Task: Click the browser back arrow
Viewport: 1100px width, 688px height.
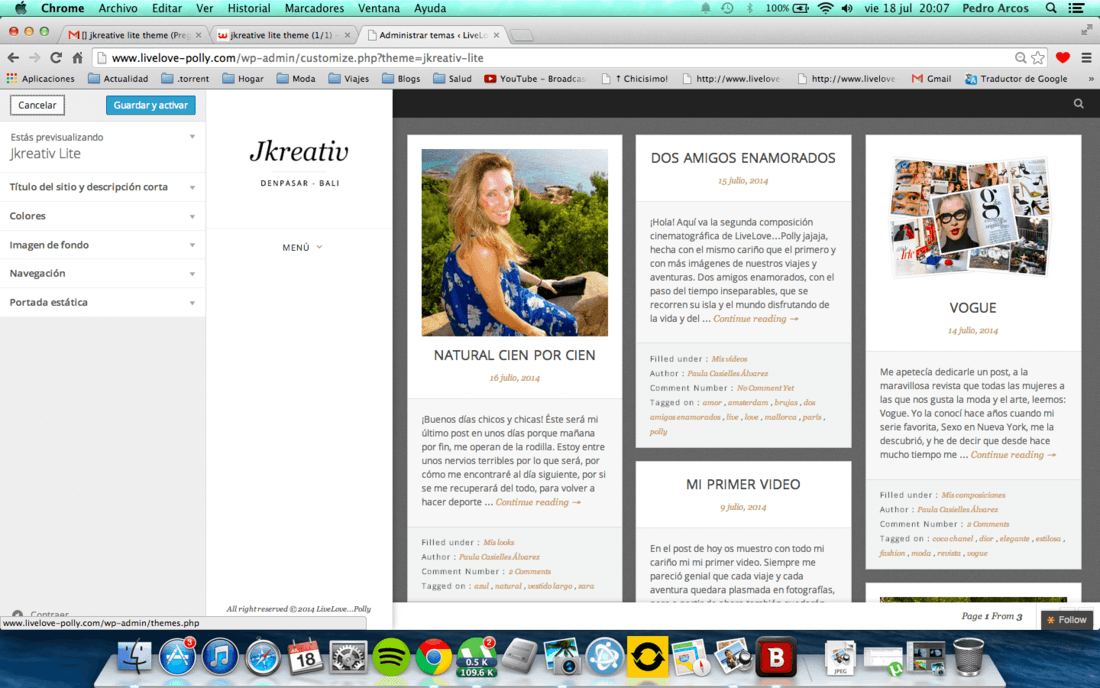Action: pos(13,58)
